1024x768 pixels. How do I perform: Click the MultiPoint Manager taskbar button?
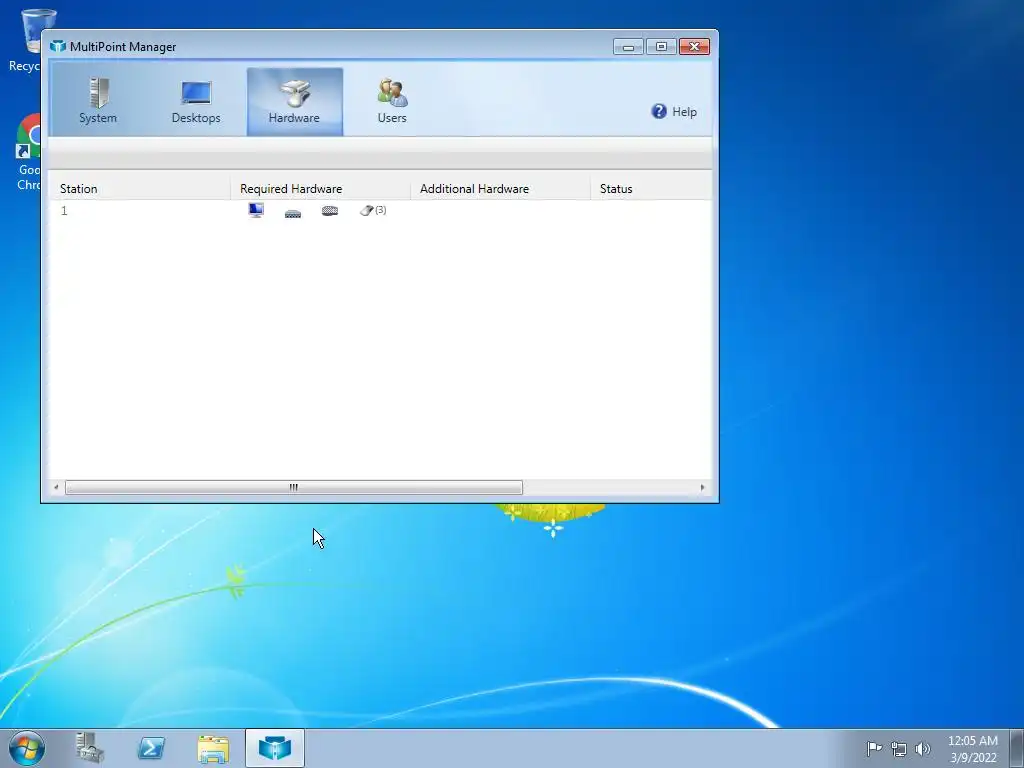(x=275, y=748)
